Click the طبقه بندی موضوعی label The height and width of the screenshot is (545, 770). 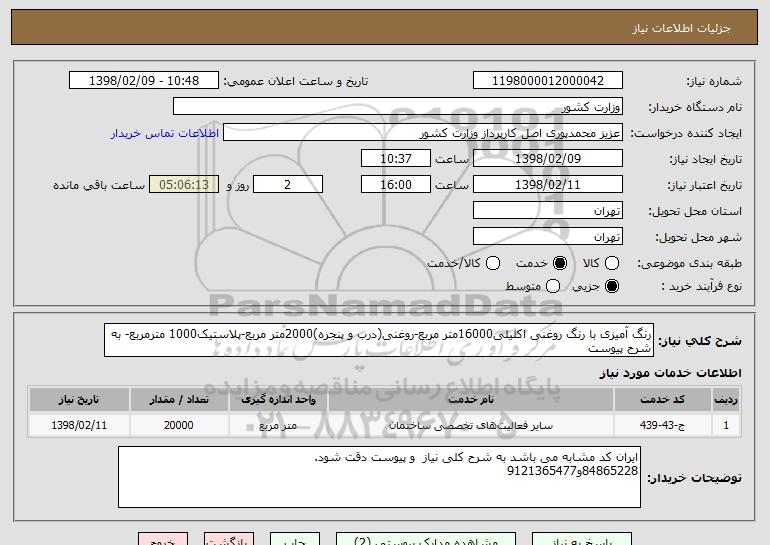689,264
